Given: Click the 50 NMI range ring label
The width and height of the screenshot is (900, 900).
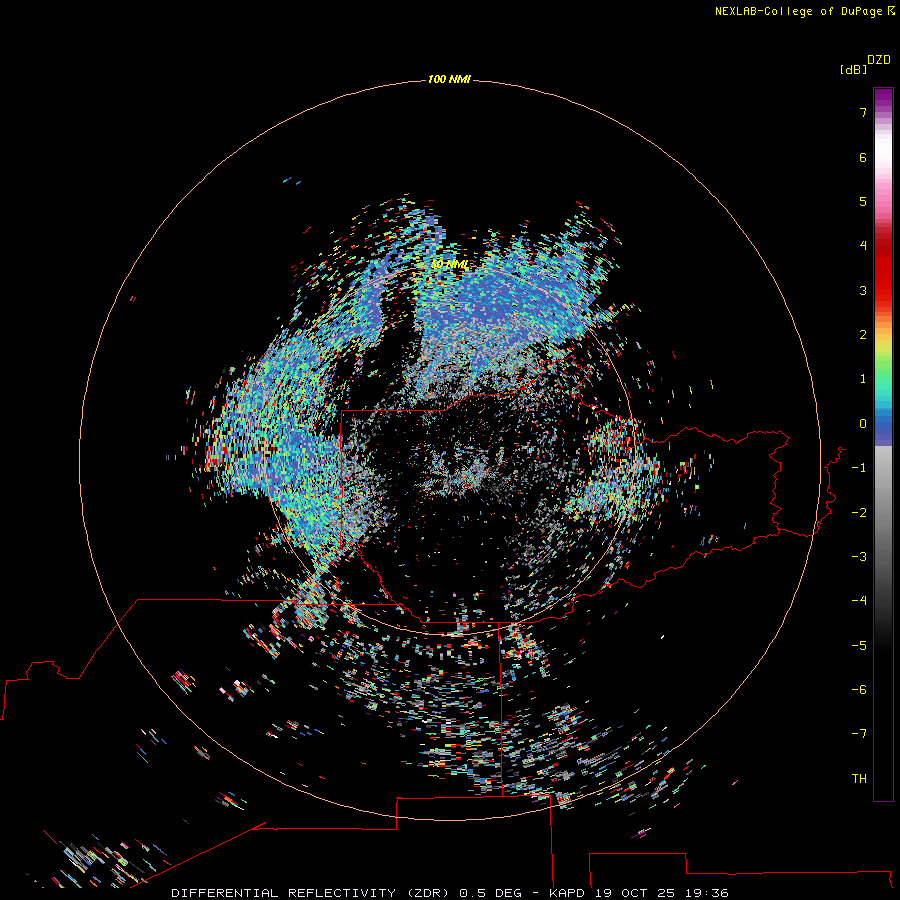Looking at the screenshot, I should pyautogui.click(x=449, y=264).
